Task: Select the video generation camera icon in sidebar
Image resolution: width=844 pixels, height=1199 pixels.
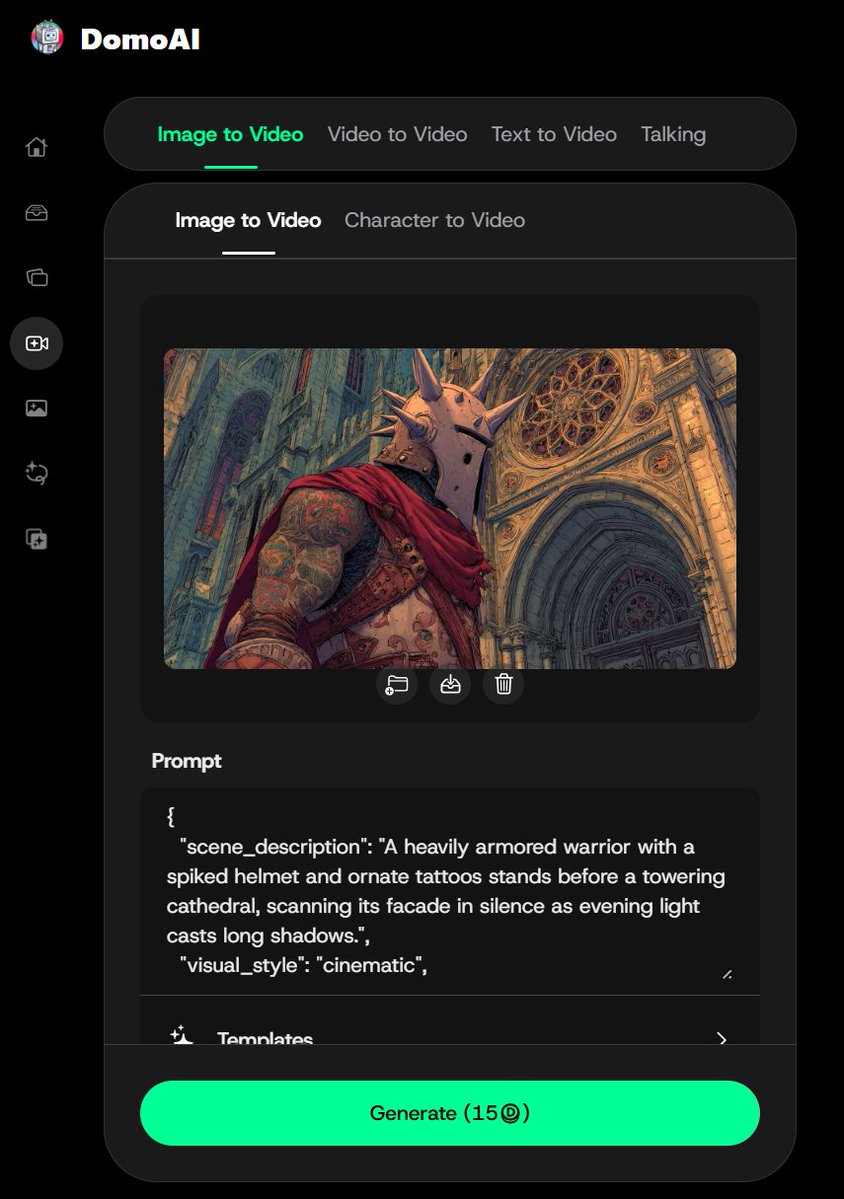Action: 37,343
